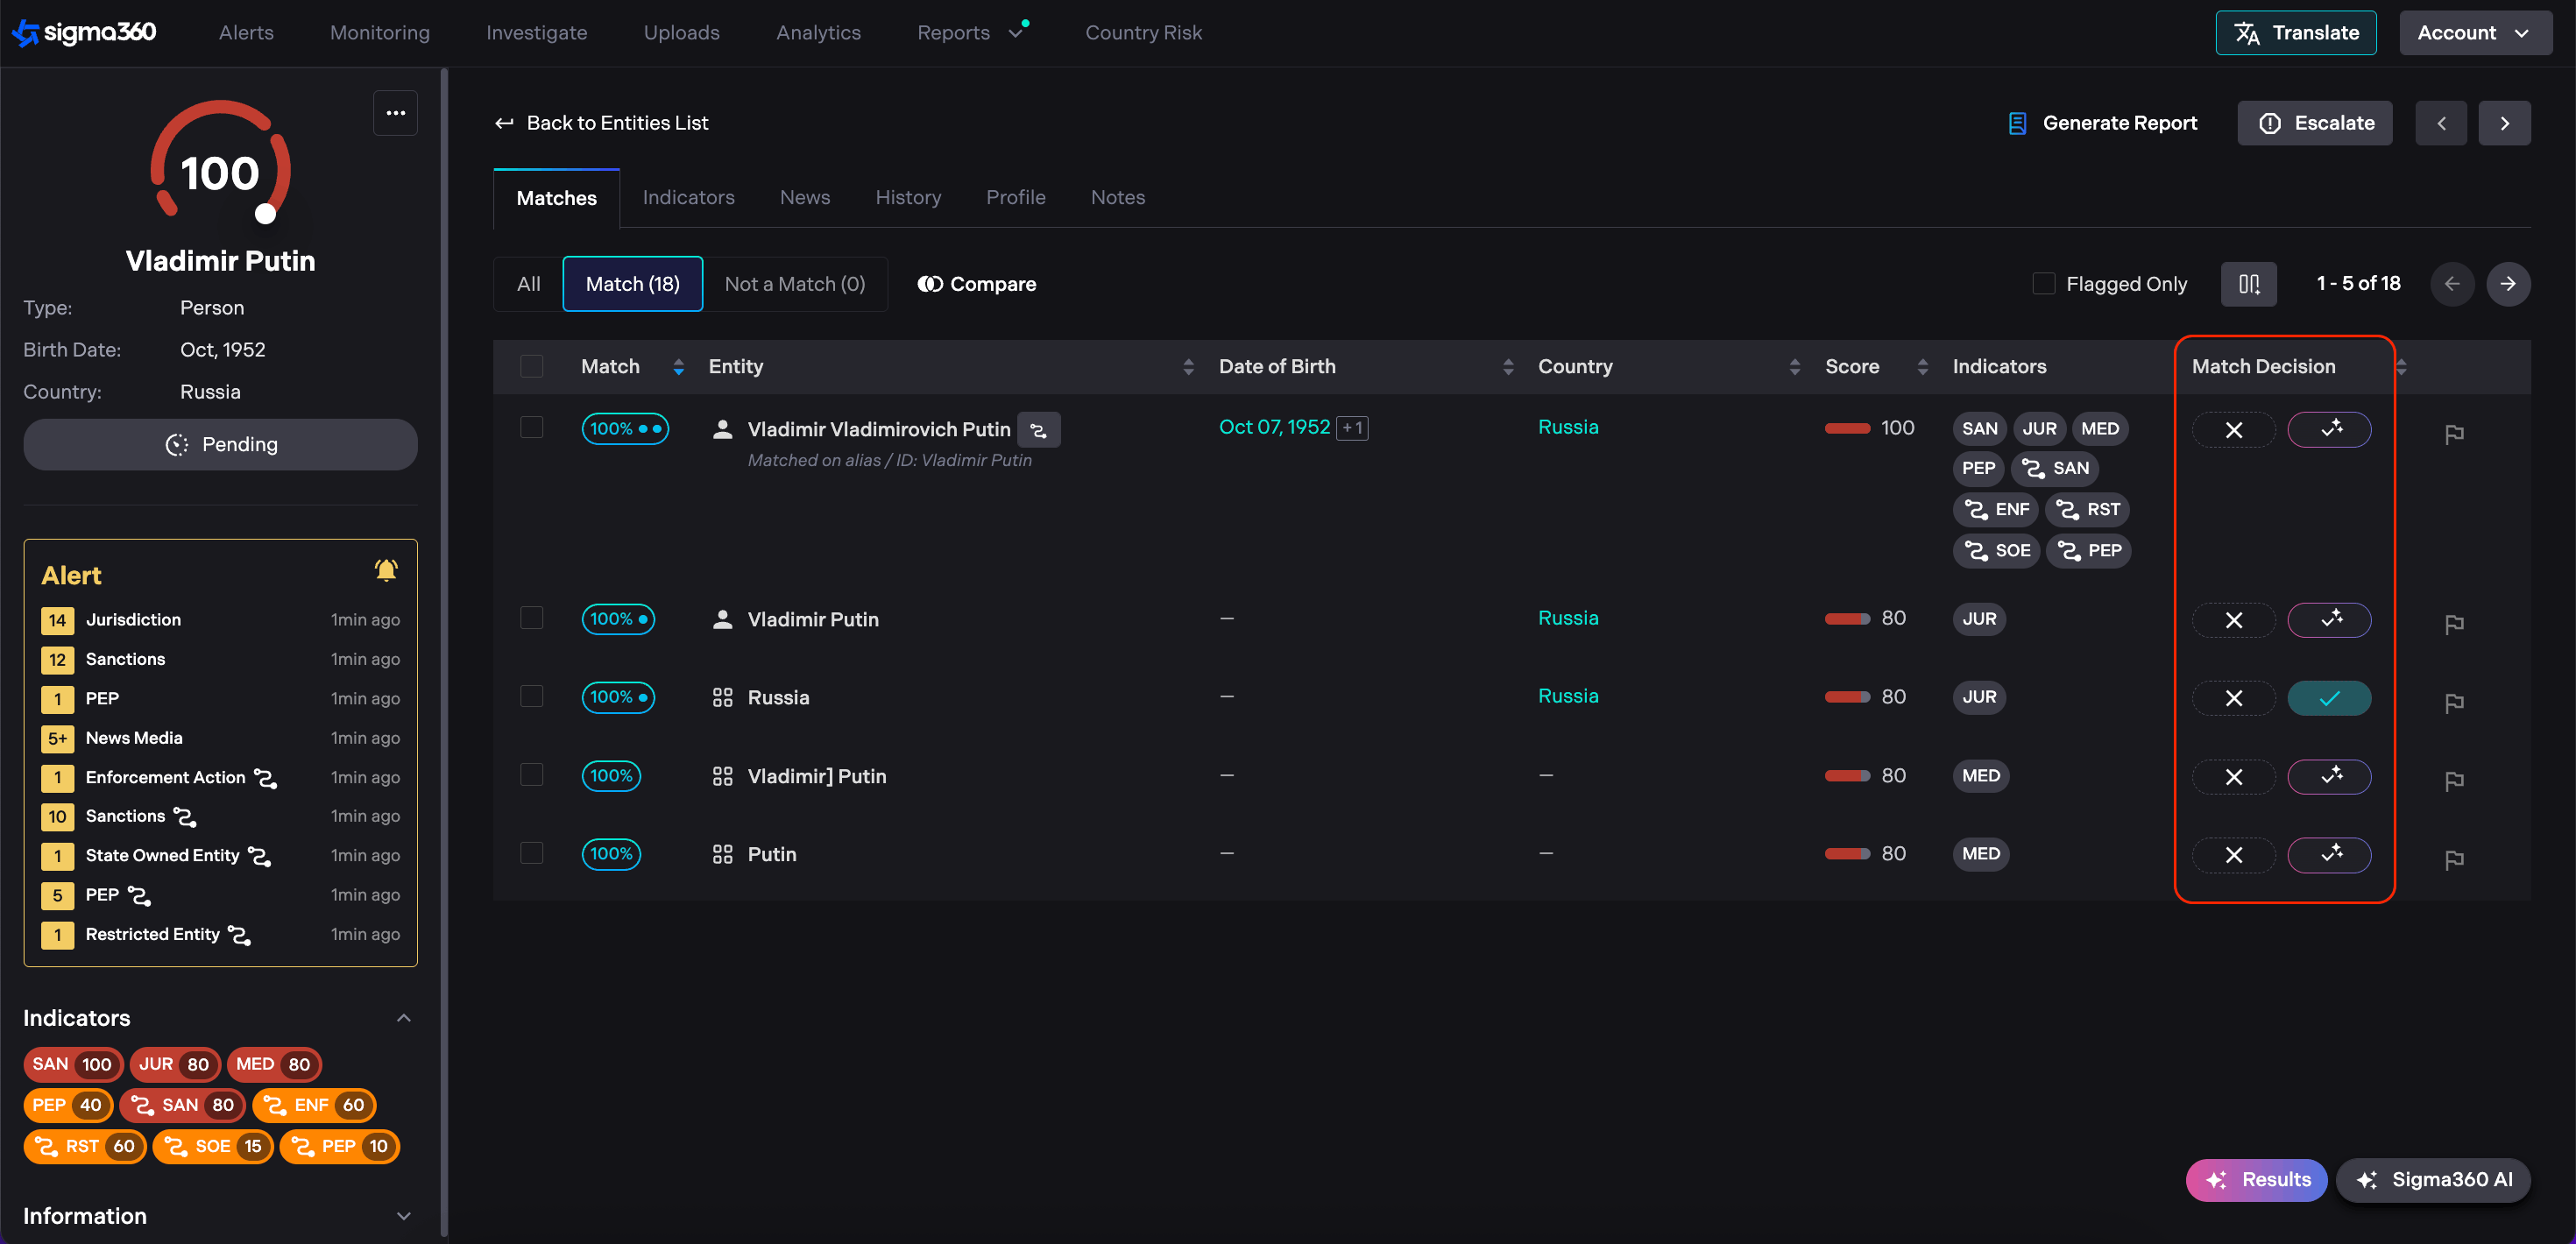Image resolution: width=2576 pixels, height=1244 pixels.
Task: Switch to the Indicators tab
Action: [x=688, y=198]
